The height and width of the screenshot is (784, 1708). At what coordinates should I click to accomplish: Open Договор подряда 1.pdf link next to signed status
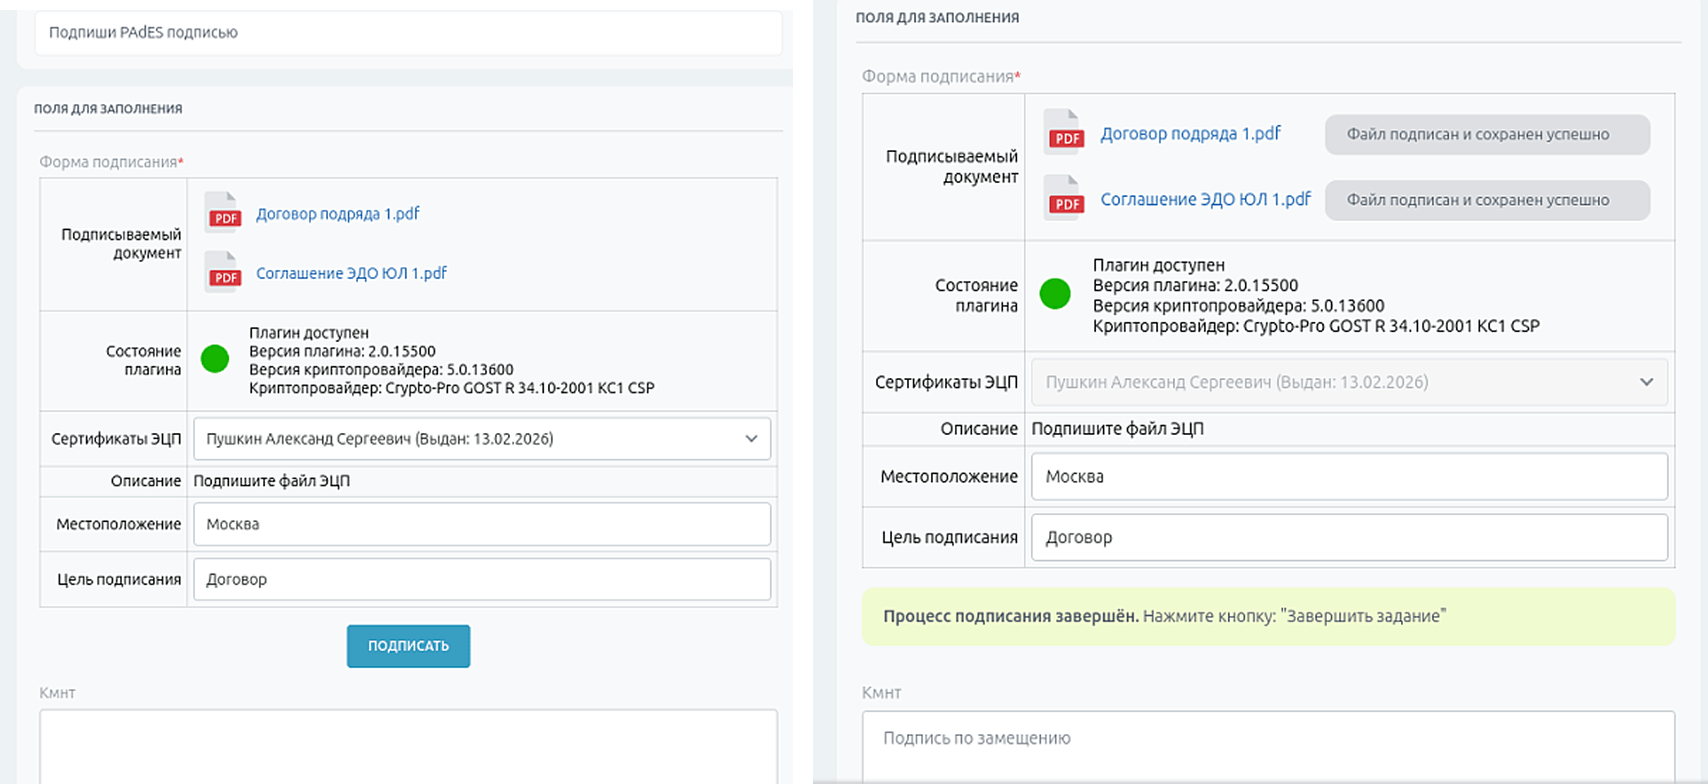1190,134
